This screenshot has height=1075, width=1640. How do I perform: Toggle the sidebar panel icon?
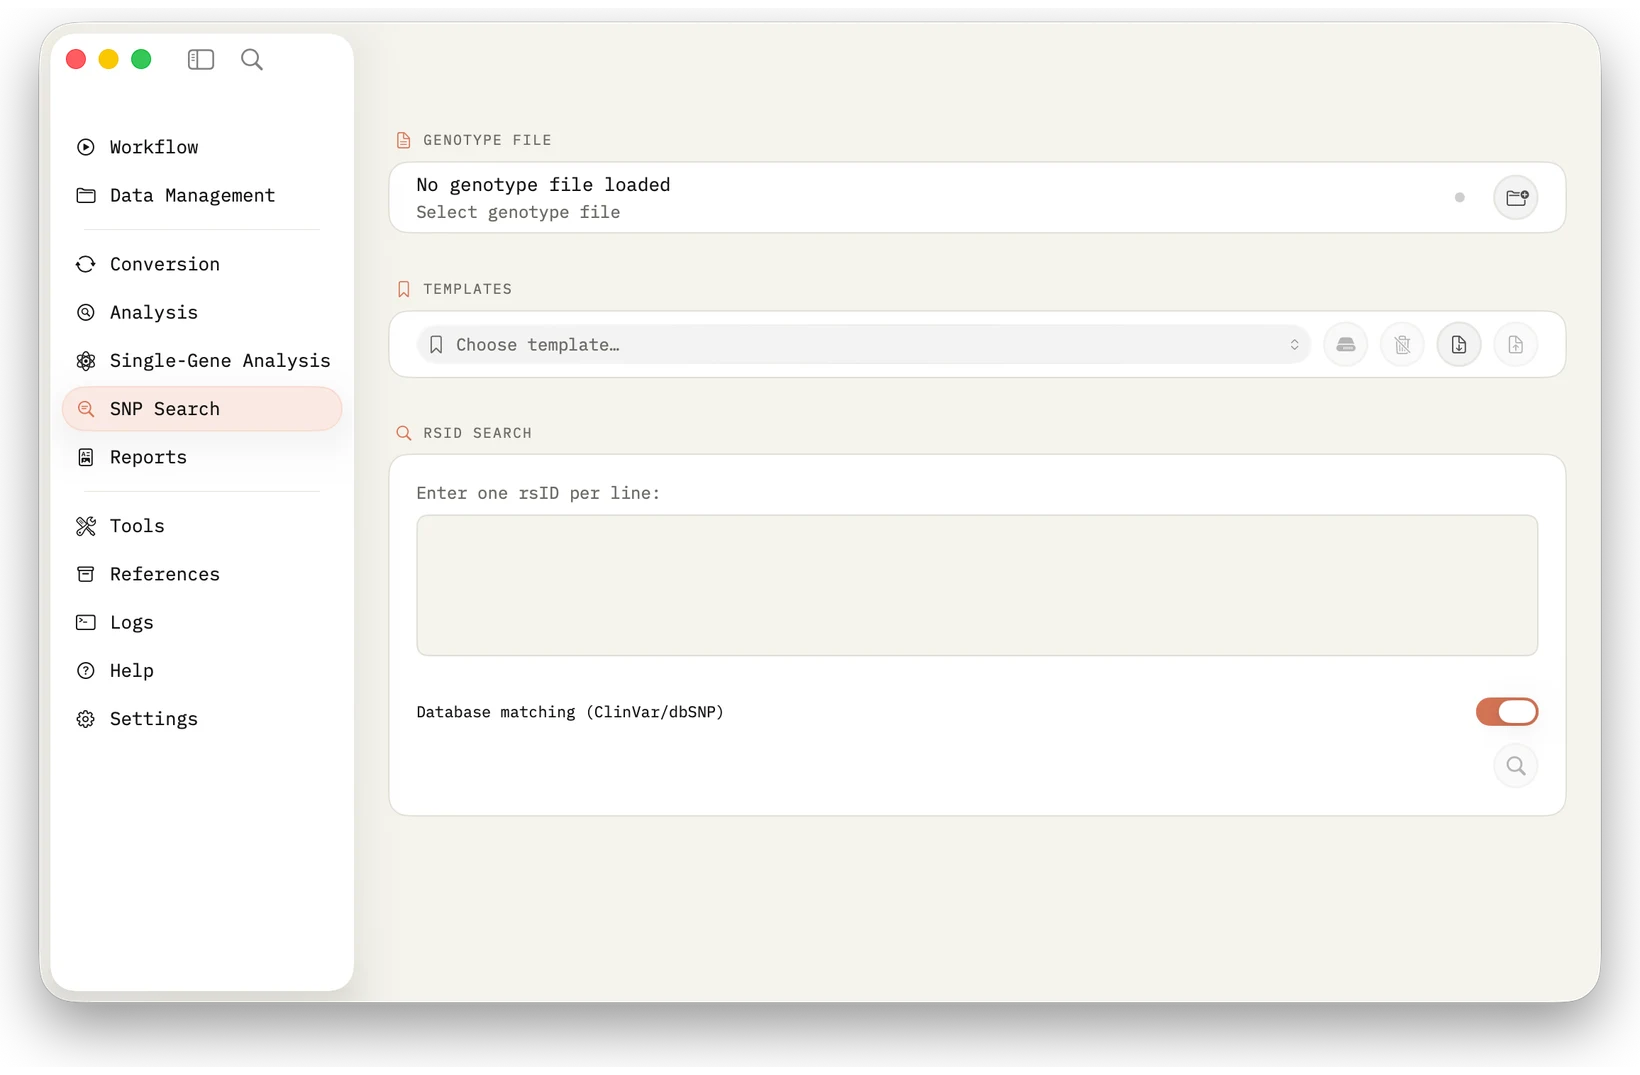coord(201,60)
